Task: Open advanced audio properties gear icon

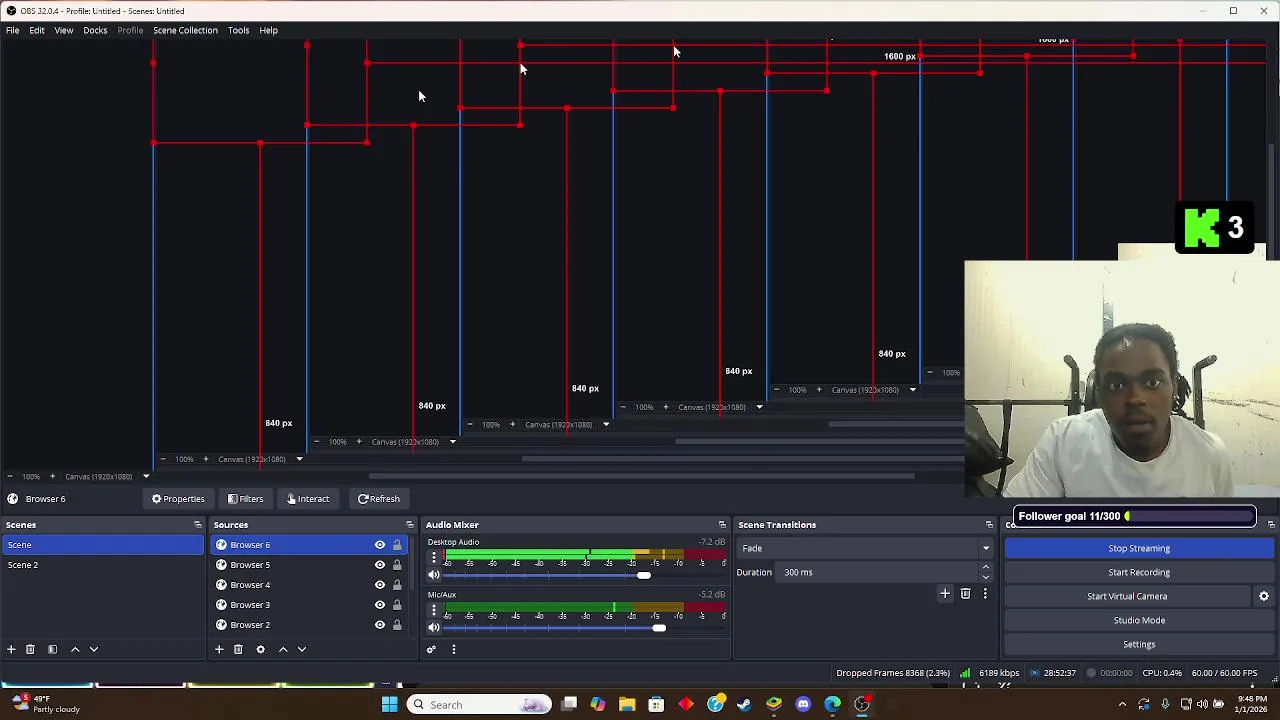Action: [x=431, y=649]
